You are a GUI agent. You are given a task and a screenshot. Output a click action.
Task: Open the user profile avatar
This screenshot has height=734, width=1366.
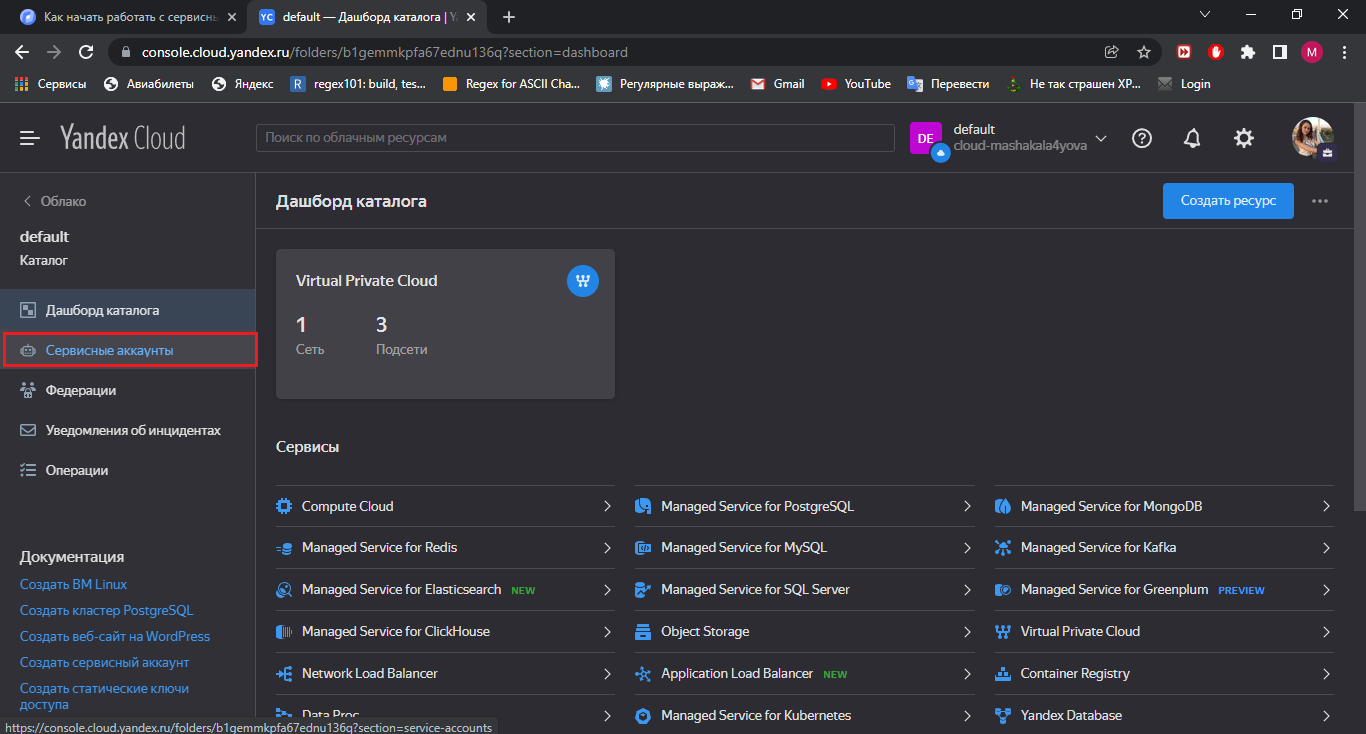pyautogui.click(x=1313, y=138)
